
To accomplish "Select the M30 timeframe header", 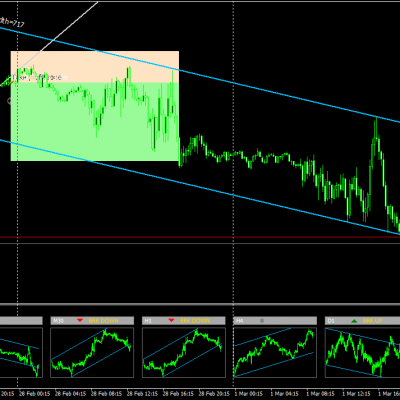I will coord(92,321).
